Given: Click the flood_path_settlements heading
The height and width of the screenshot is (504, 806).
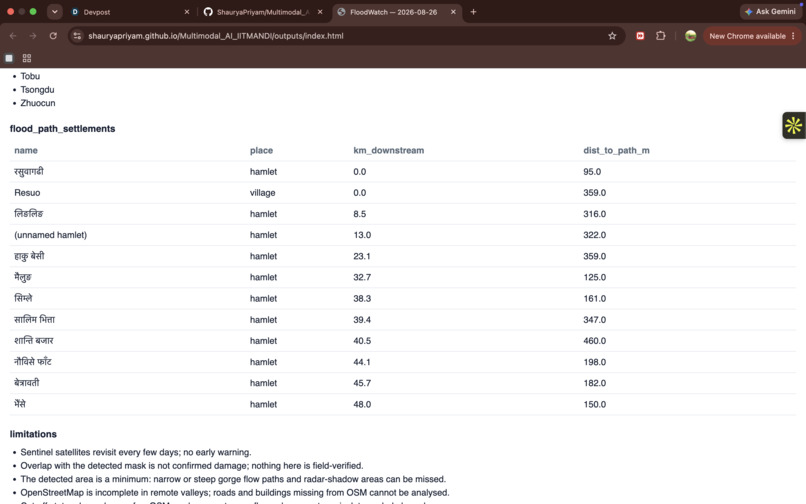Looking at the screenshot, I should [62, 129].
